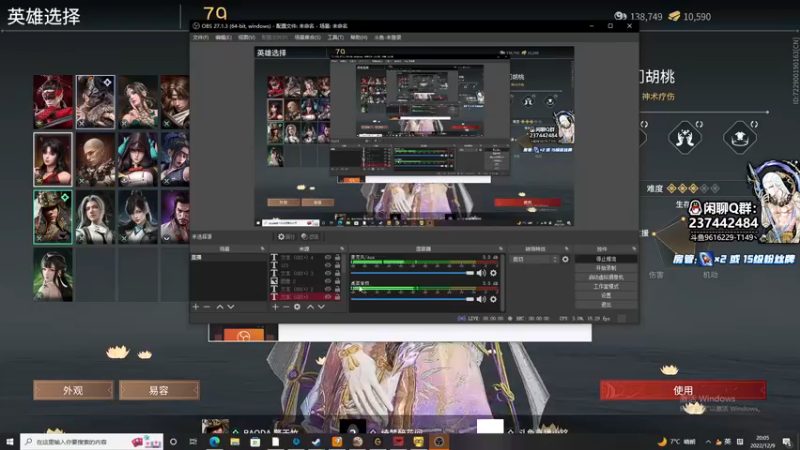Click the Windows taskbar search box
This screenshot has width=800, height=450.
point(92,441)
